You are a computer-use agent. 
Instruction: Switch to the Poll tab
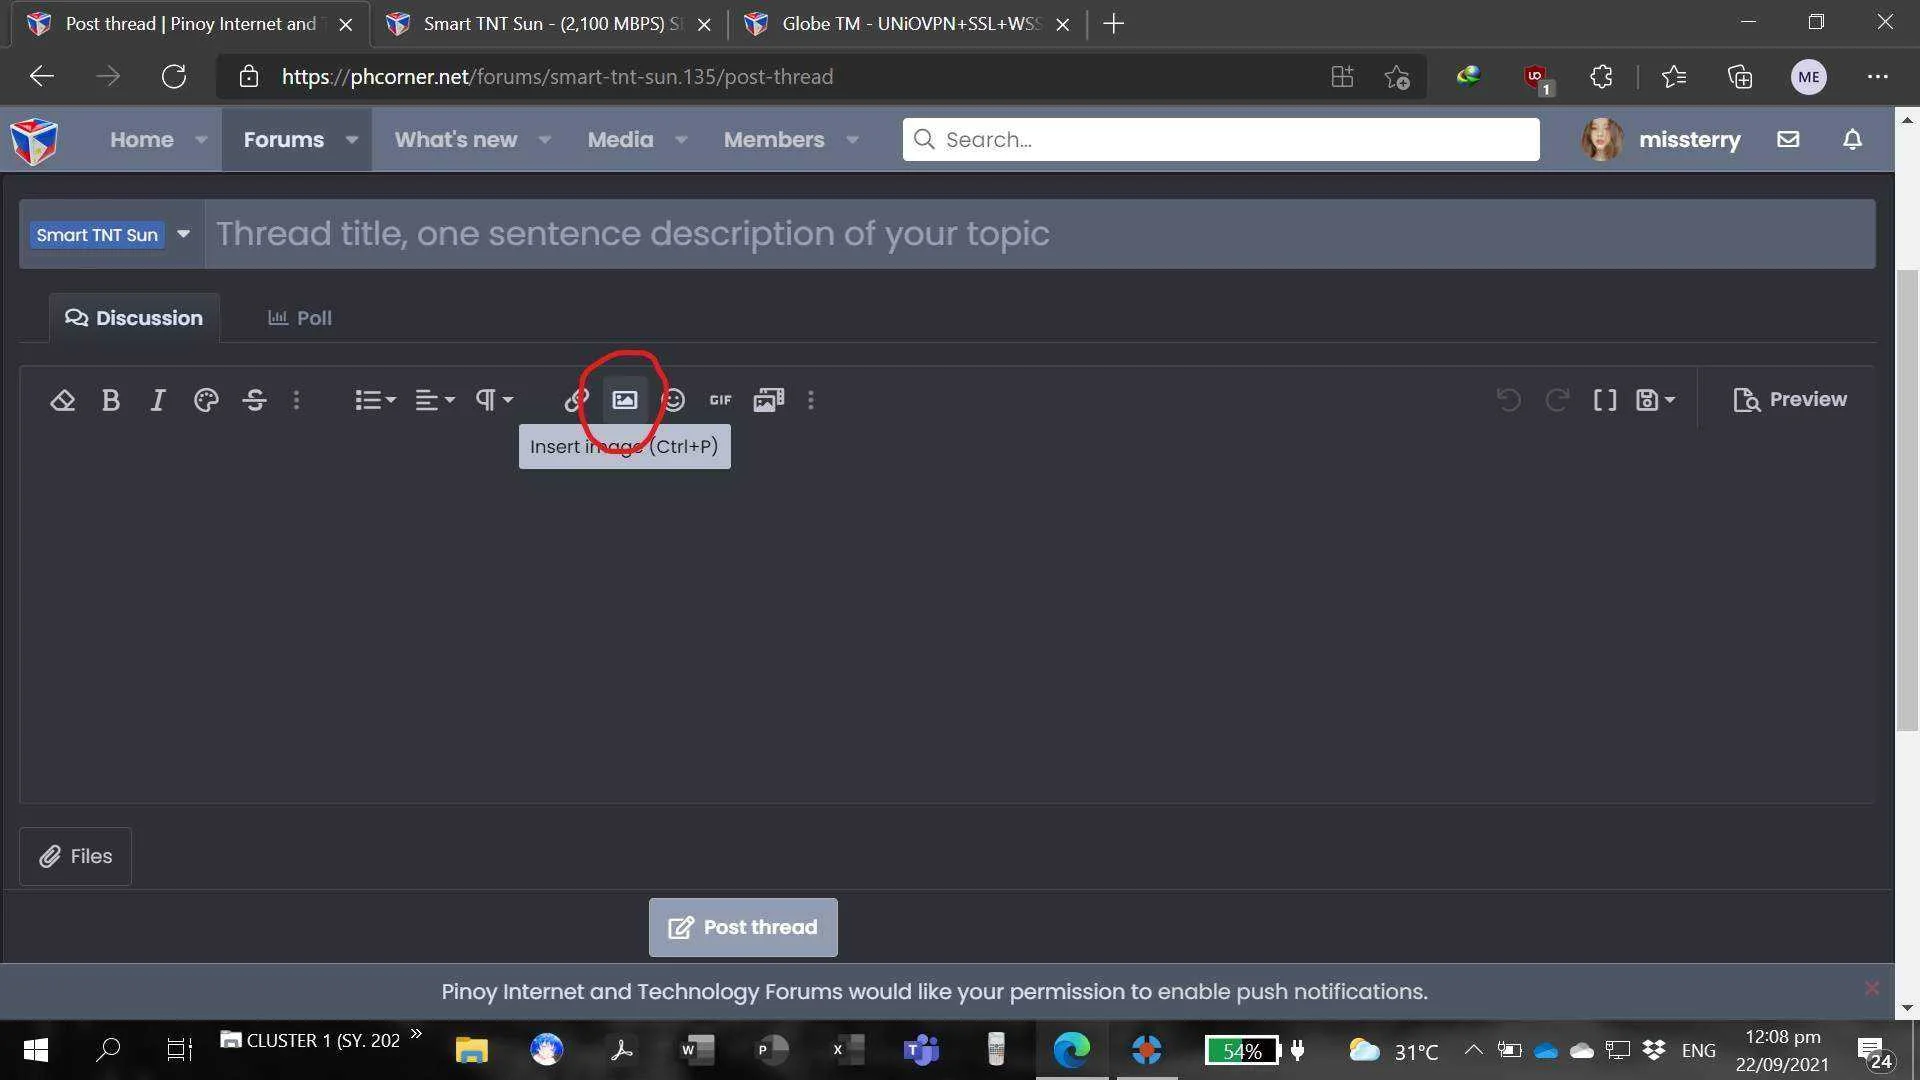click(300, 318)
